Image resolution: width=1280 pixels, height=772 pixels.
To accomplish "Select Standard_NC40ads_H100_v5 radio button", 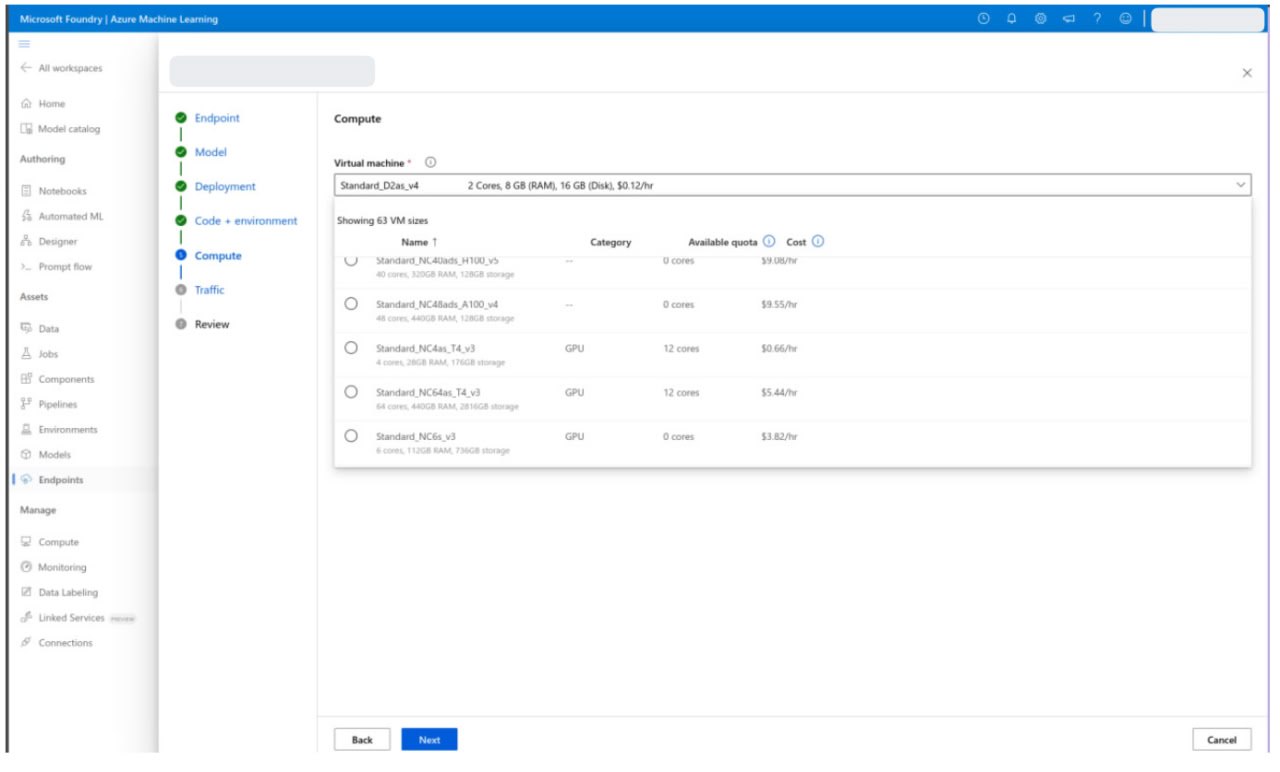I will click(351, 260).
